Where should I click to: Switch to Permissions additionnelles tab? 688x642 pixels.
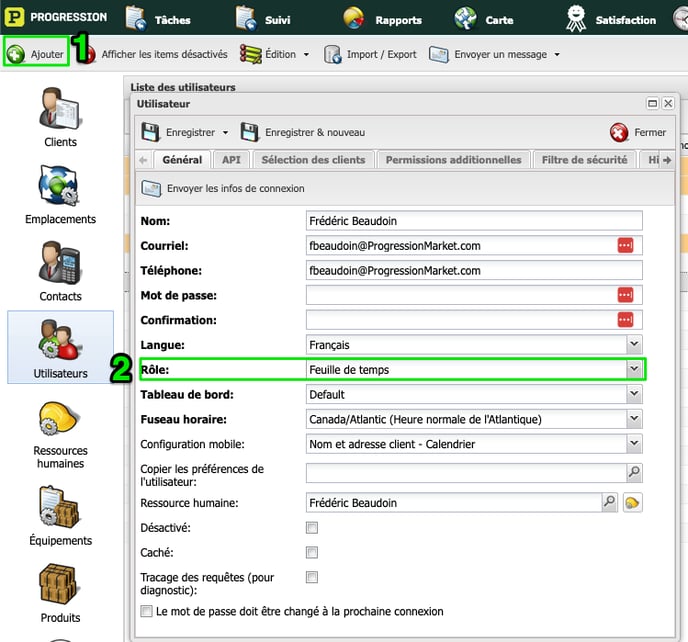click(453, 160)
